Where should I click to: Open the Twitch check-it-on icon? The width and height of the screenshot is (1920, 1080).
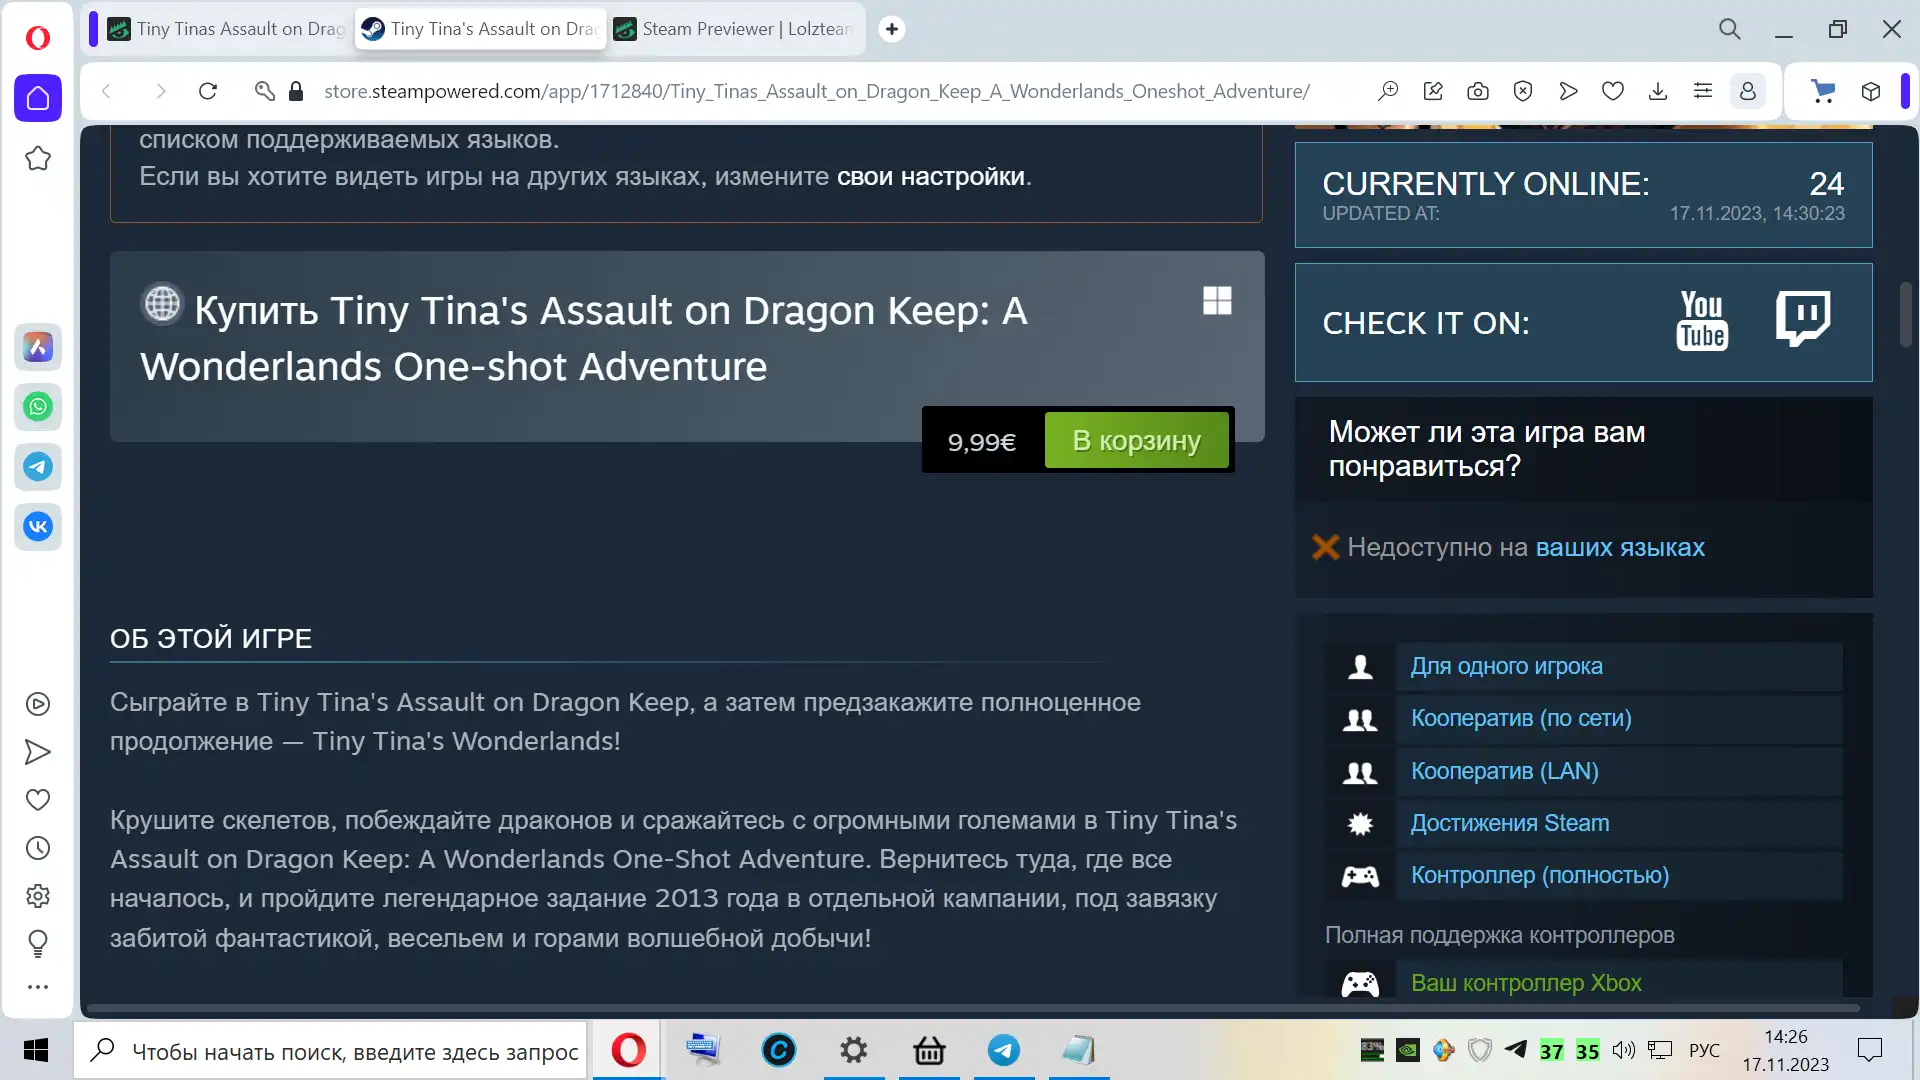[x=1803, y=319]
